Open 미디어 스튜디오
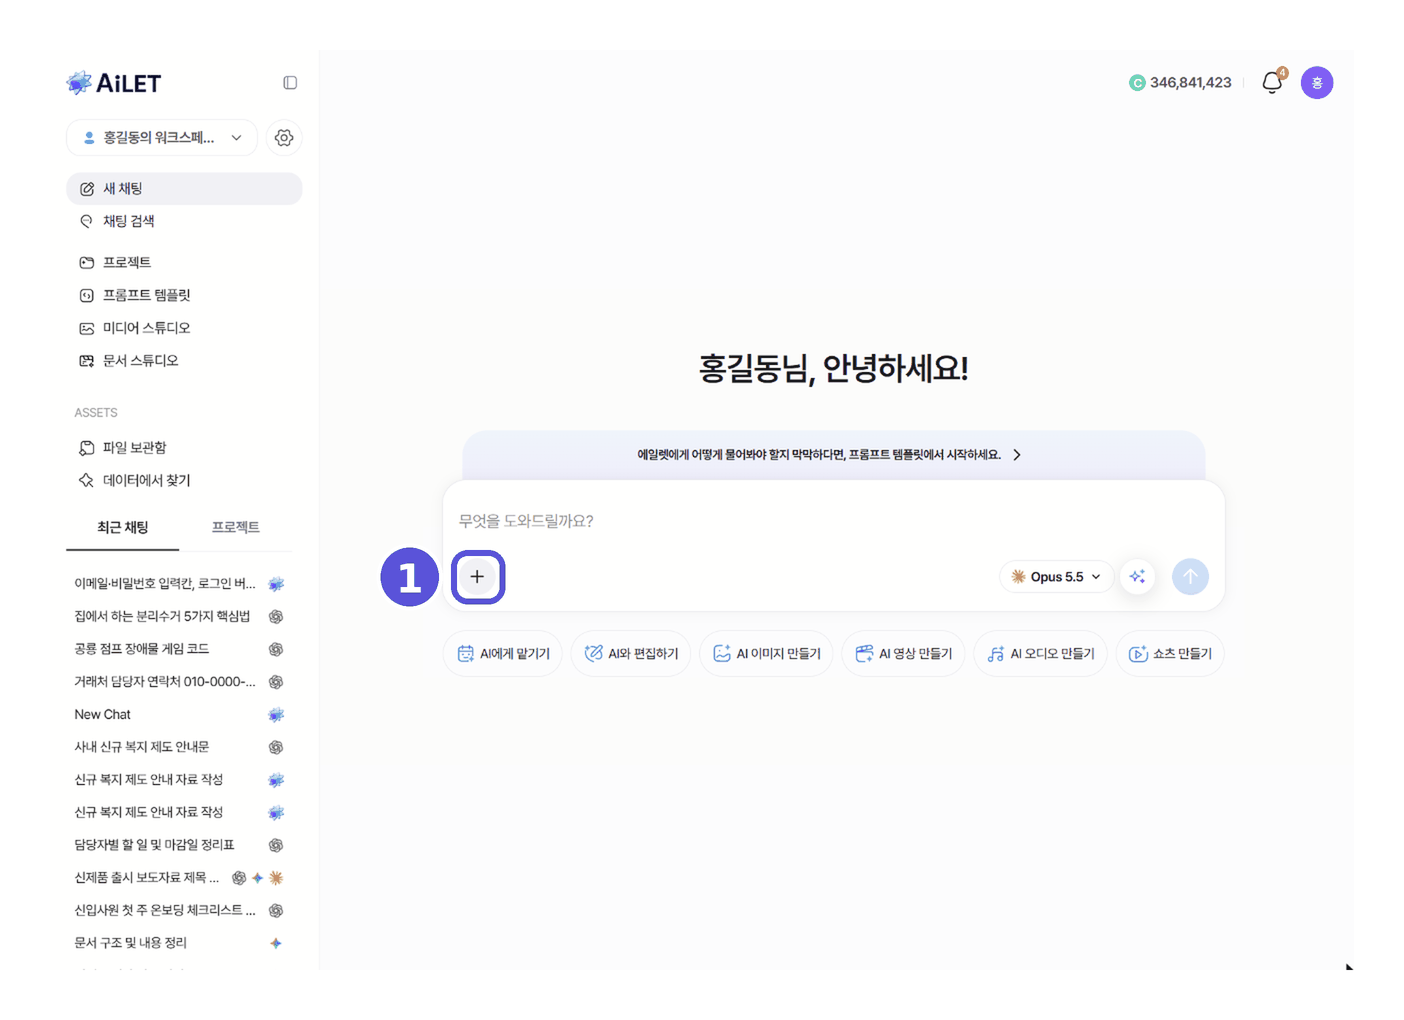The height and width of the screenshot is (1020, 1404). (x=184, y=328)
